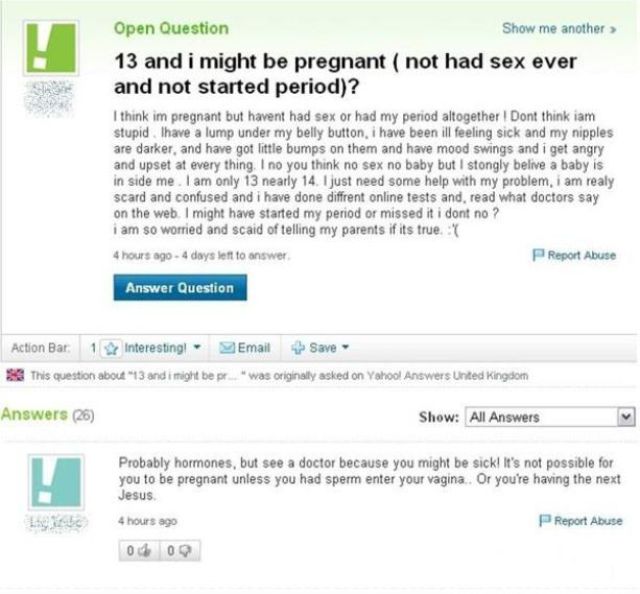Expand the Save dropdown arrow

[344, 347]
